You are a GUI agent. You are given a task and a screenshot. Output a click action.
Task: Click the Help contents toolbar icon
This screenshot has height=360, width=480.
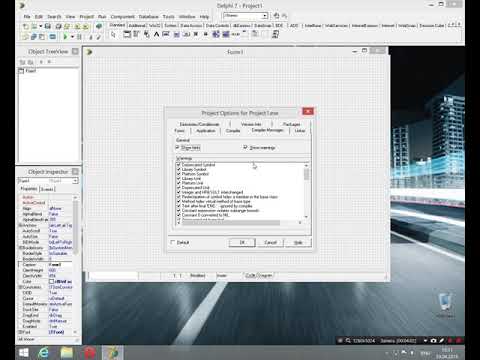[99, 26]
